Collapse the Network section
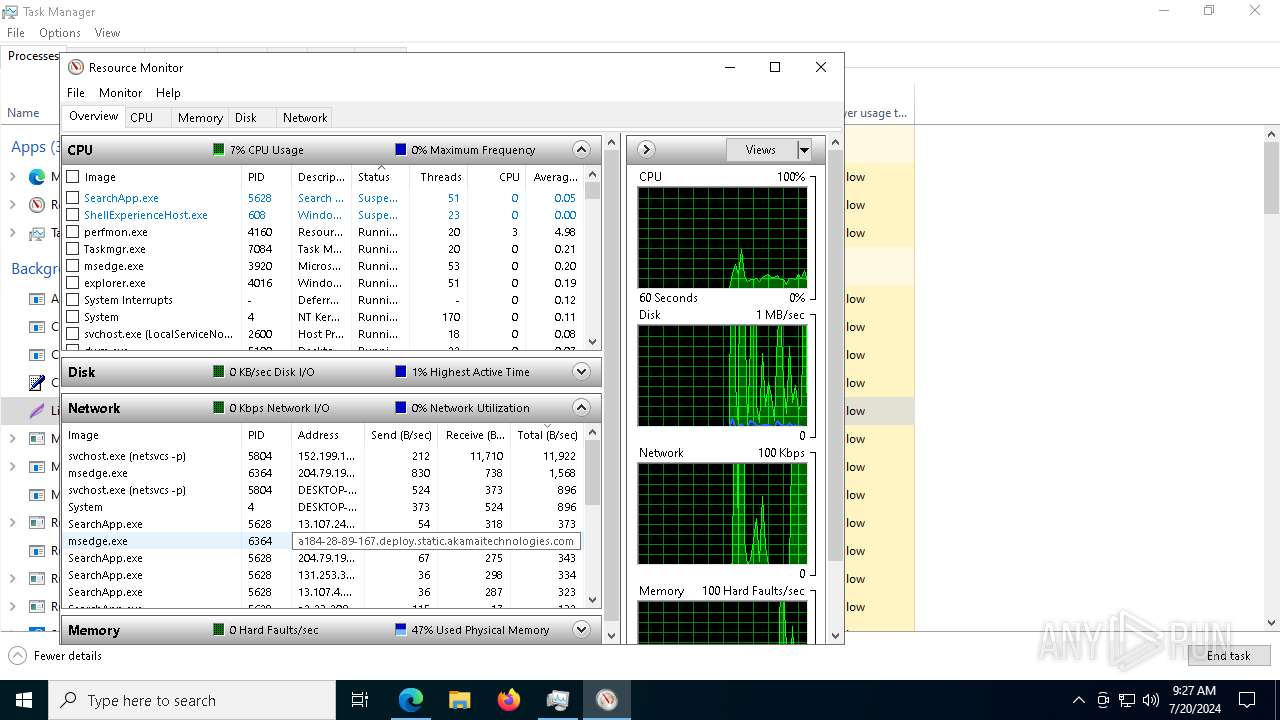Screen dimensions: 1280x720 (581, 408)
